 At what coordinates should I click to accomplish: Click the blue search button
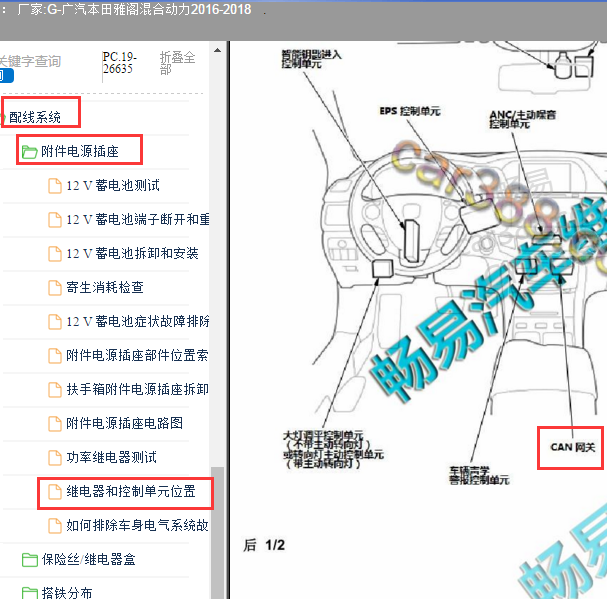click(x=7, y=76)
